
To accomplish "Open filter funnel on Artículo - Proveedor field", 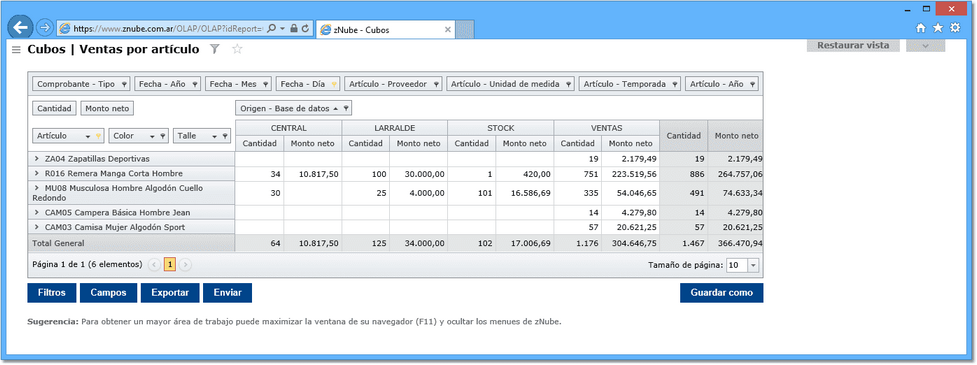I will coord(436,84).
